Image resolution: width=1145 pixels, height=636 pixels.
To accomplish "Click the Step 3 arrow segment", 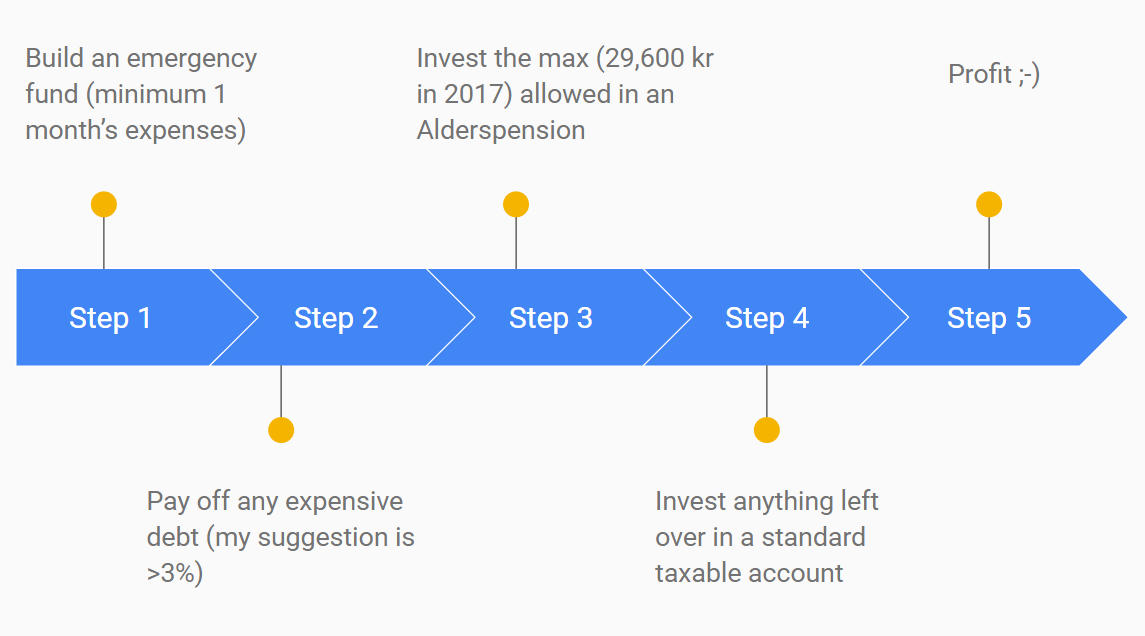I will [x=551, y=318].
